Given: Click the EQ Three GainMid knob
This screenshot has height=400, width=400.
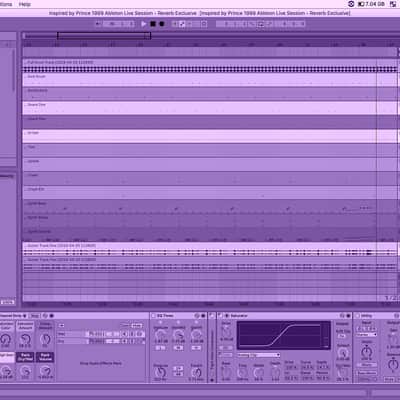Looking at the screenshot, I should (x=178, y=334).
